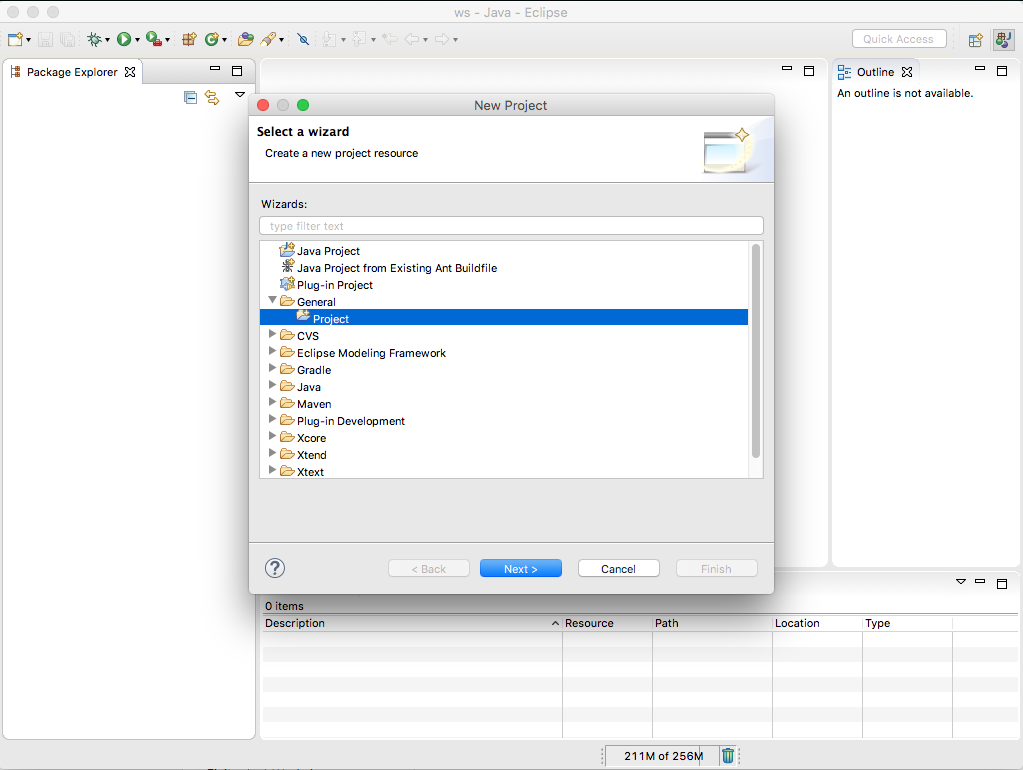Maximize the Package Explorer view
Image resolution: width=1023 pixels, height=770 pixels.
pos(237,70)
